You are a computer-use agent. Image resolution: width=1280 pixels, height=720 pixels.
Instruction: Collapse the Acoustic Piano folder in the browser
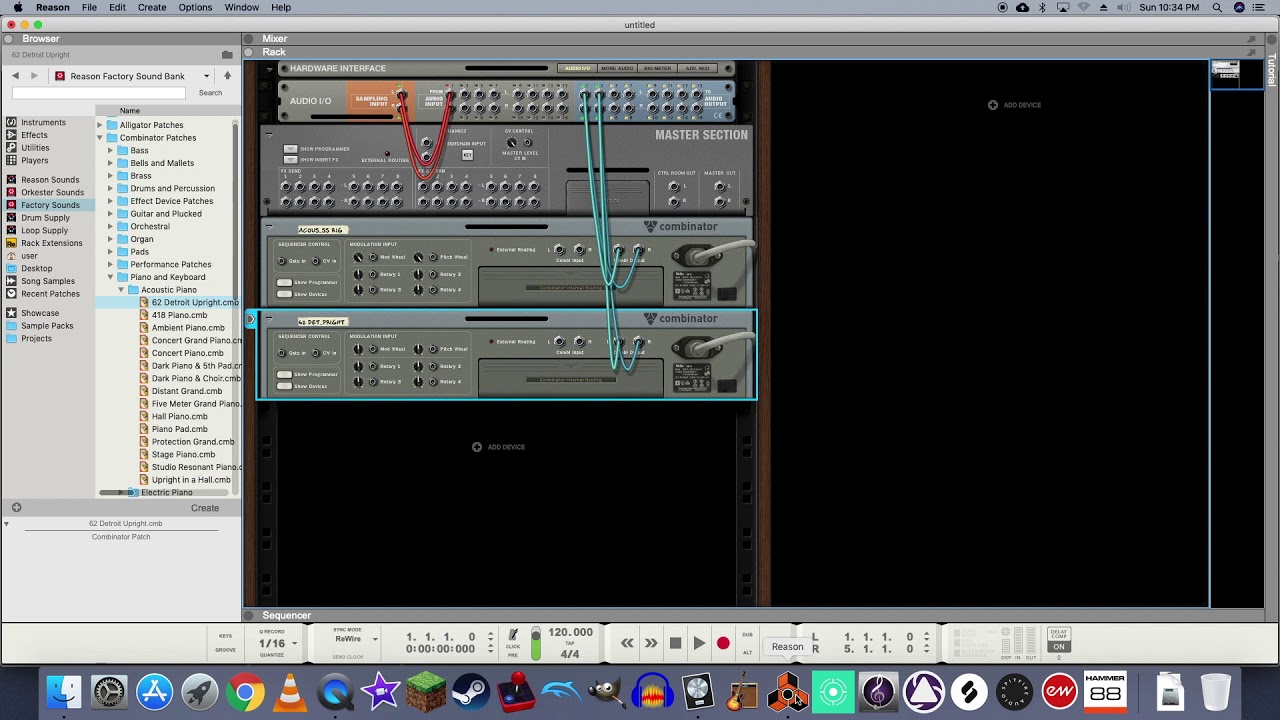pos(121,289)
